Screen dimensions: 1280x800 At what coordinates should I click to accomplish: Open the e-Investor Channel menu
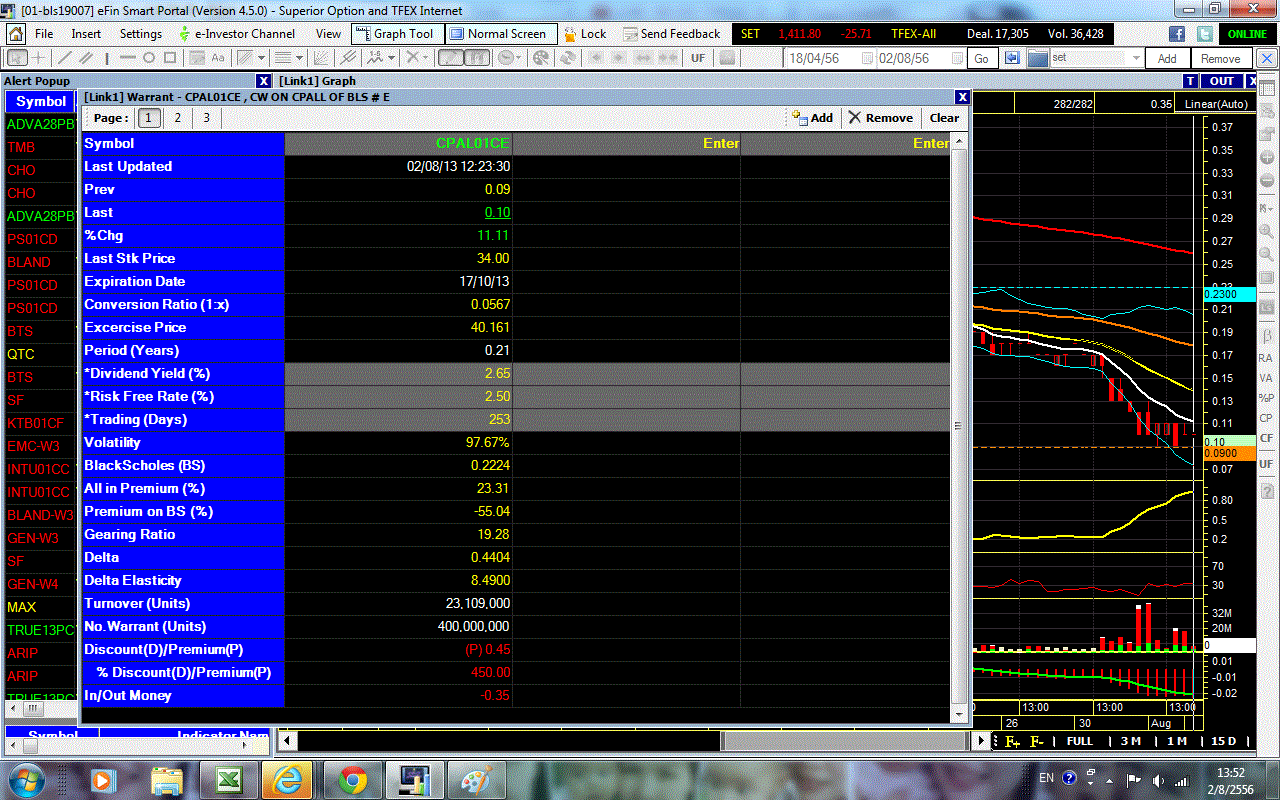pyautogui.click(x=236, y=34)
